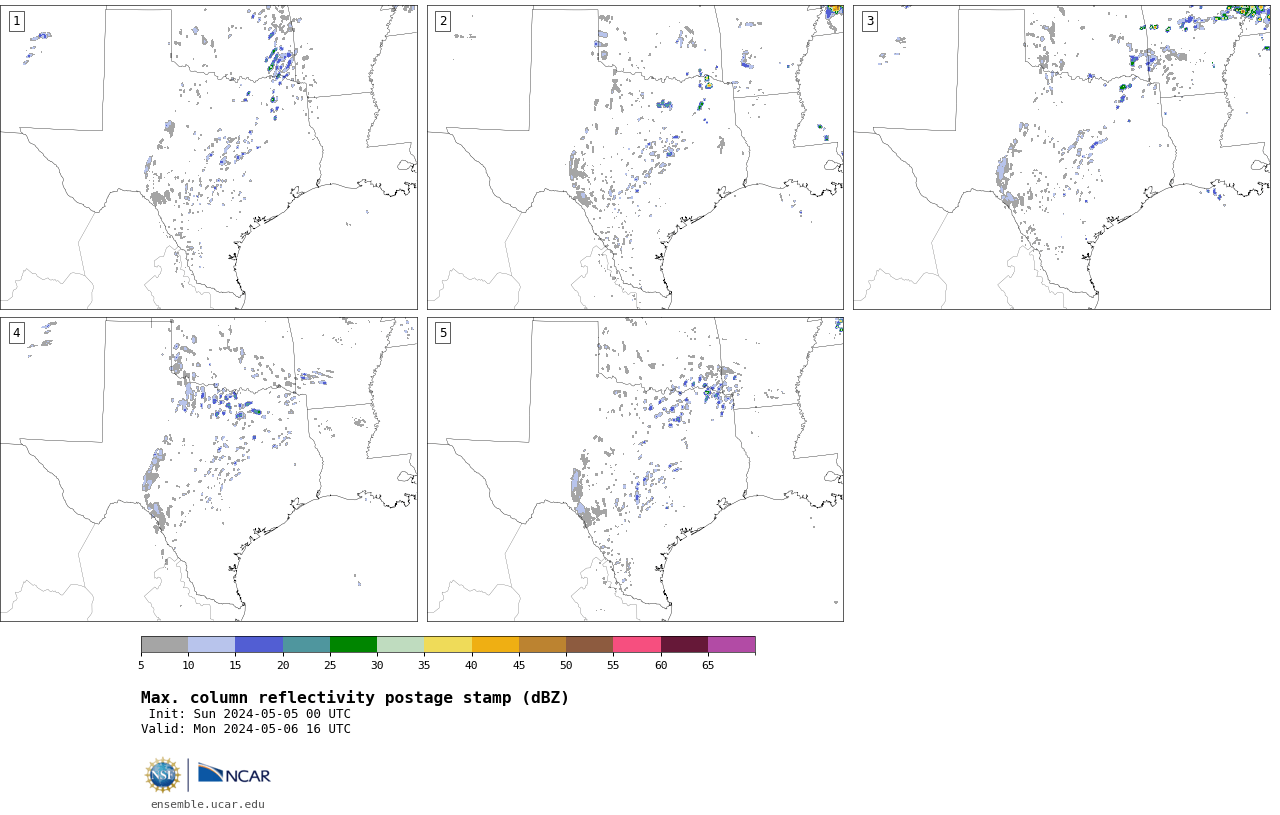Pick the pale green 30–35 dBZ swatch

tap(401, 645)
